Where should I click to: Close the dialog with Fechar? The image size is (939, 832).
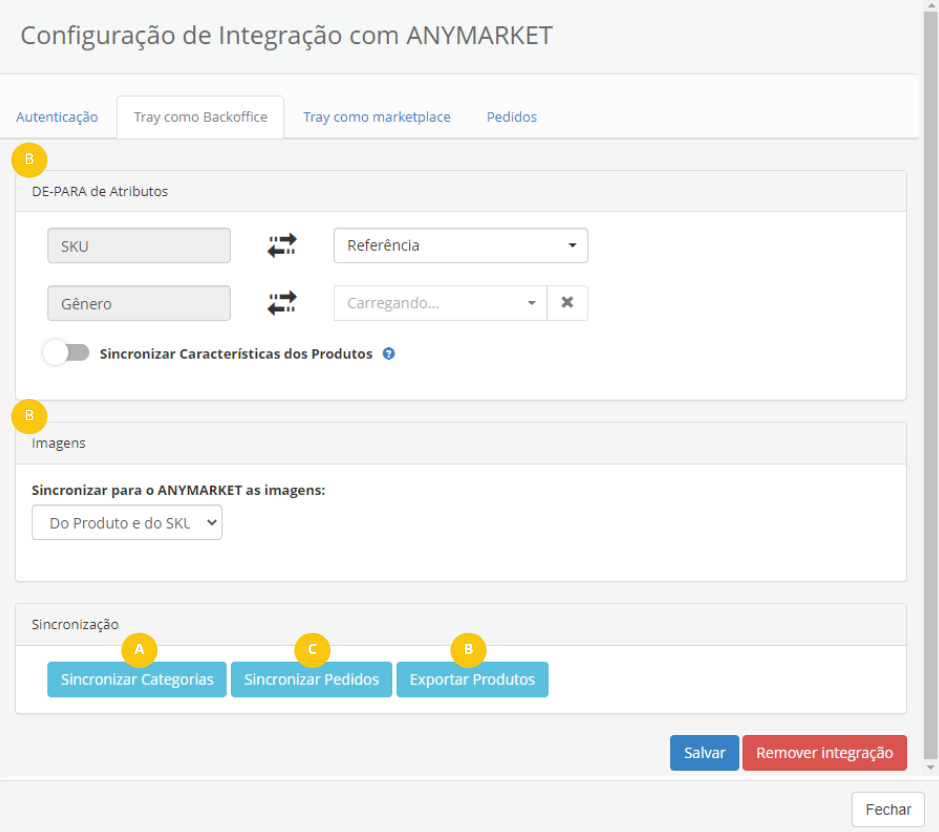point(888,810)
